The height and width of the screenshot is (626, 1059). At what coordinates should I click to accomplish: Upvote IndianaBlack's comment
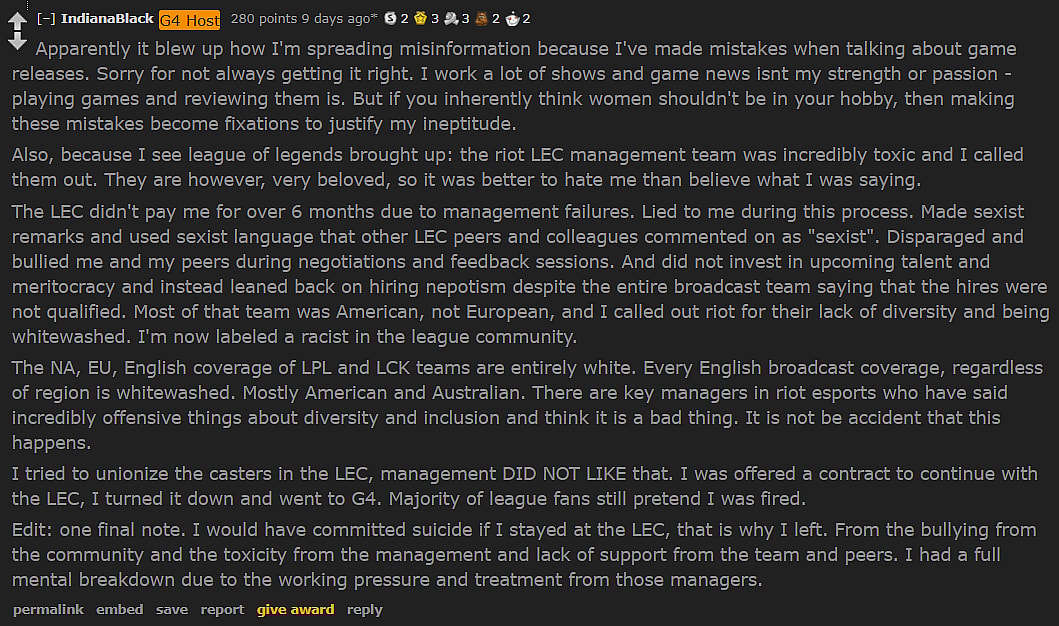pos(17,21)
